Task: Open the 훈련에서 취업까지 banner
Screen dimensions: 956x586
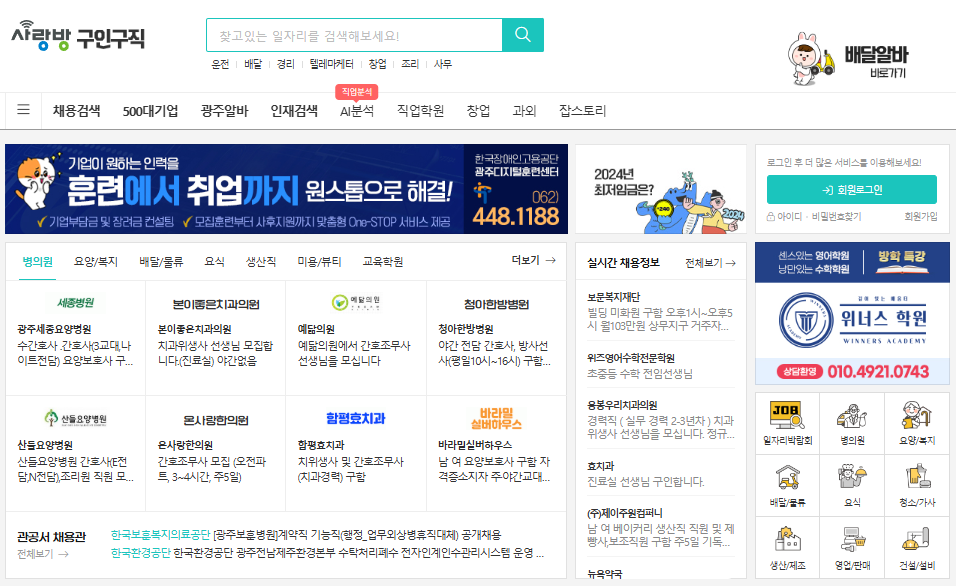Action: [x=286, y=189]
